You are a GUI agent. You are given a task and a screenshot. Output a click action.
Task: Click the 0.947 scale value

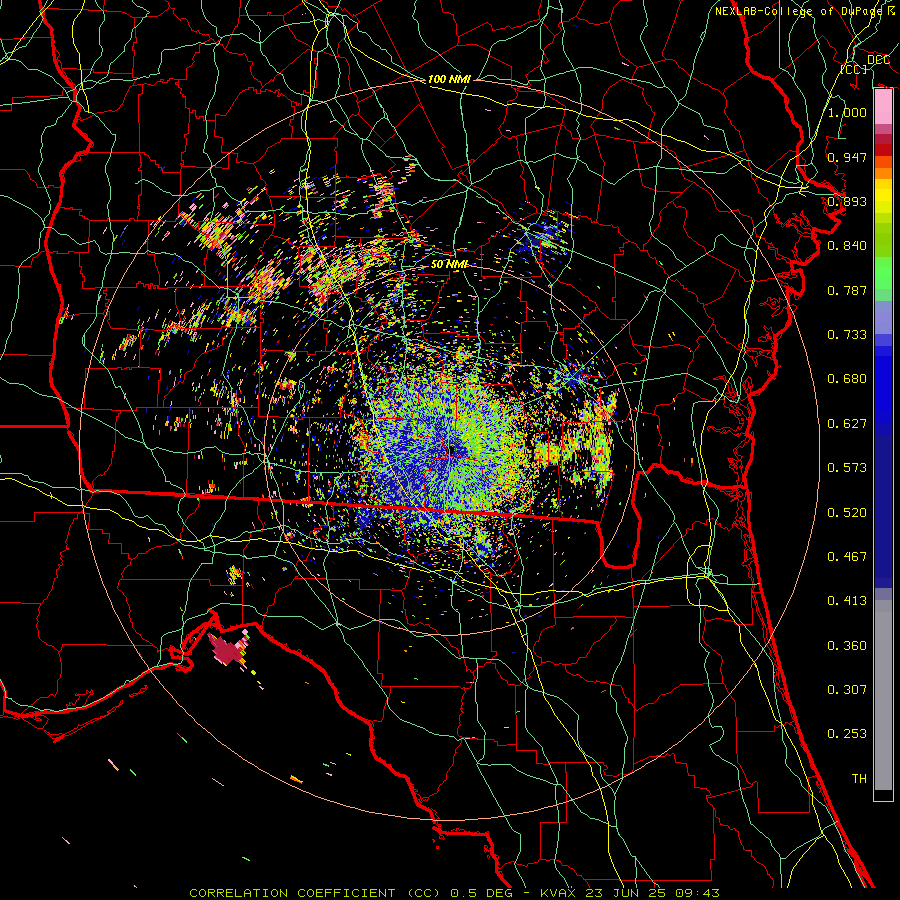(x=847, y=157)
